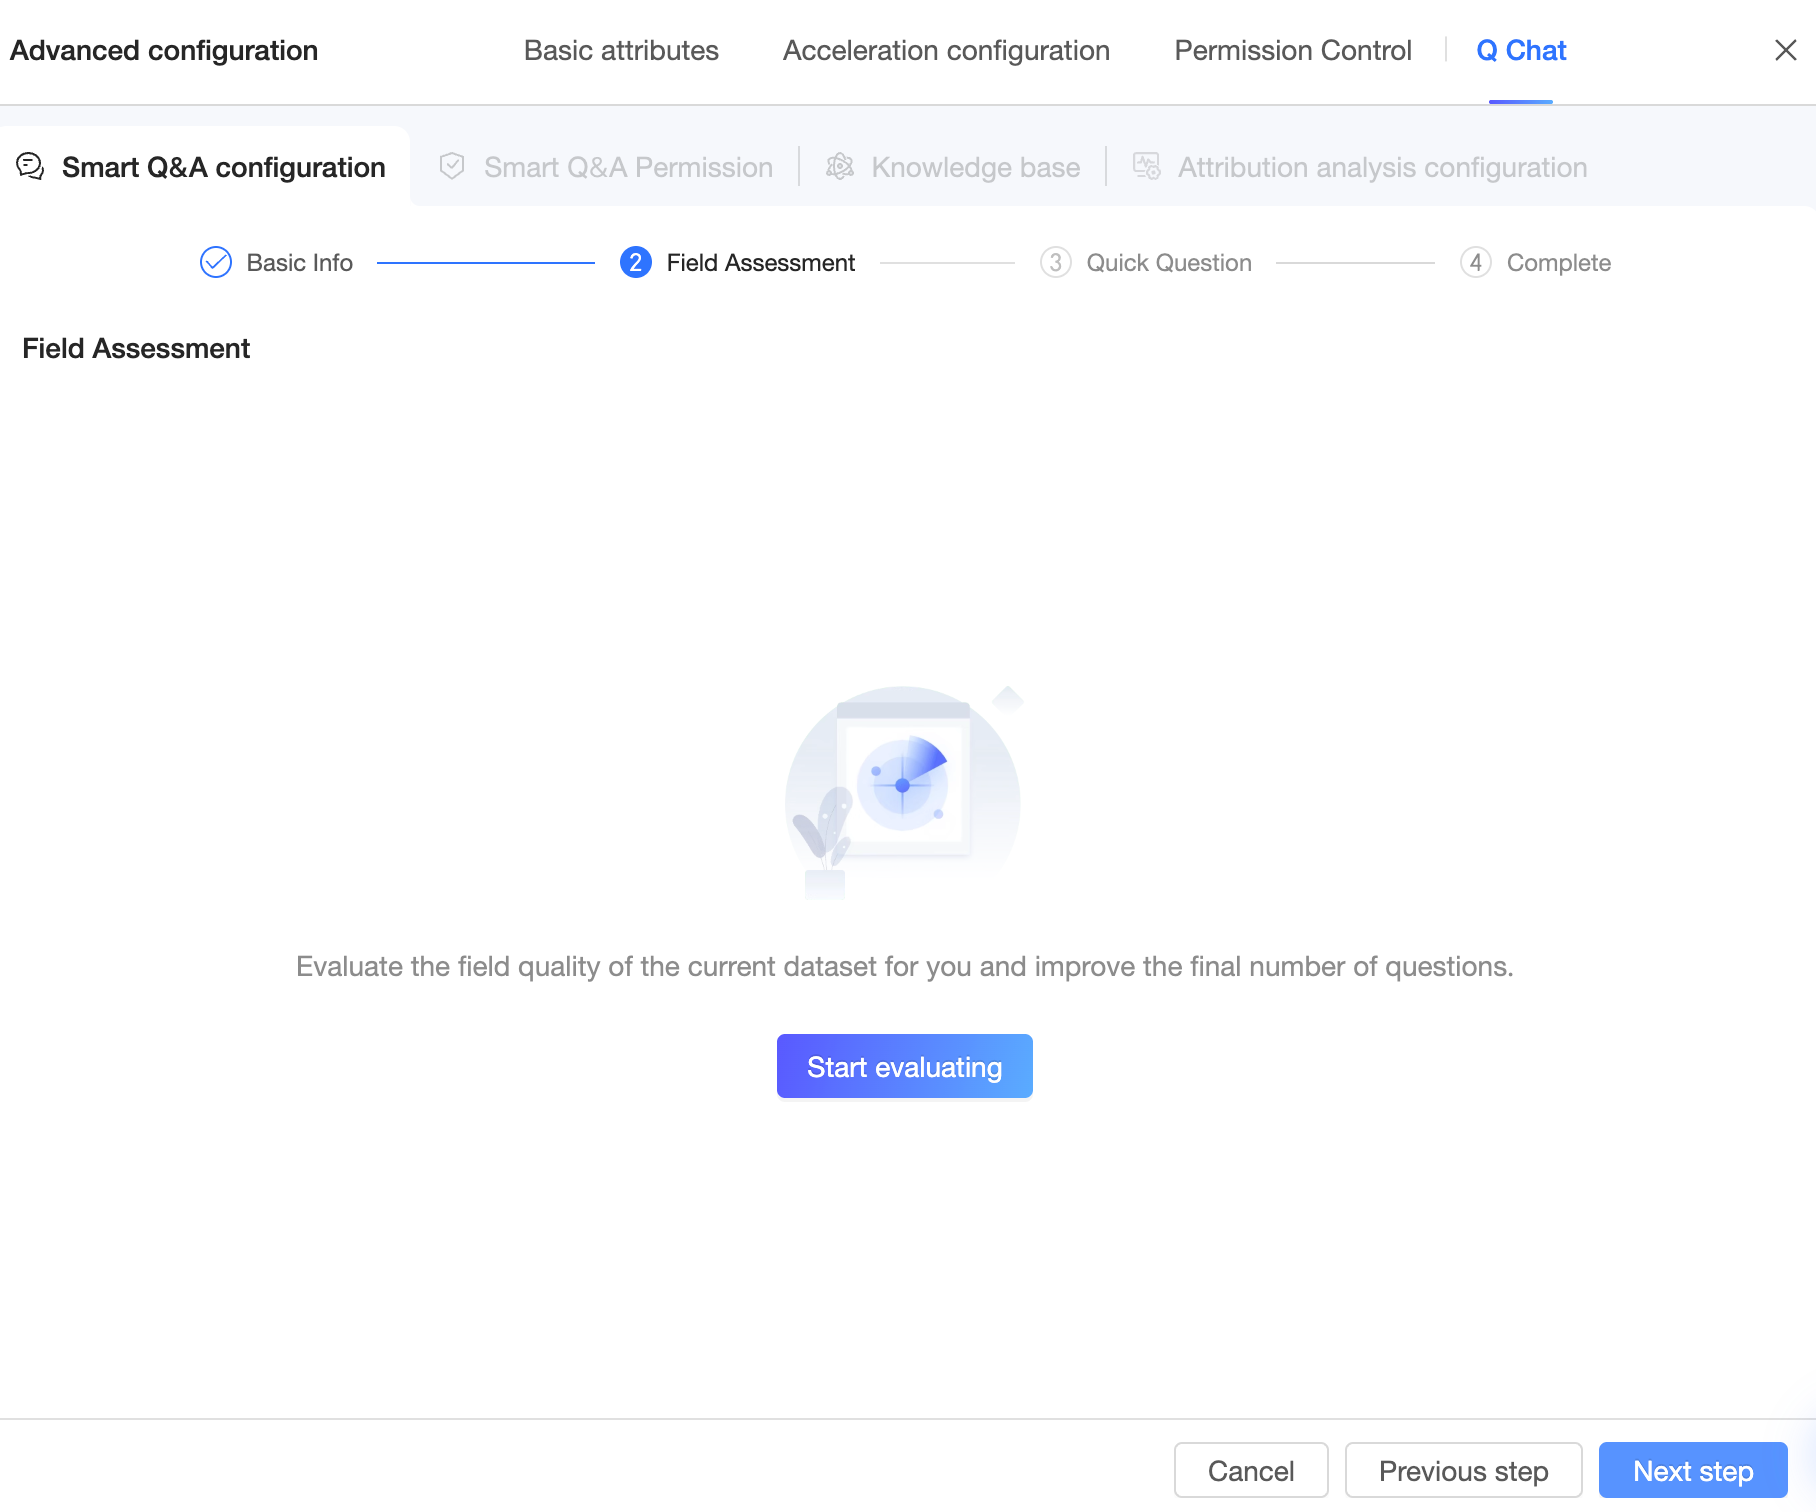Image resolution: width=1816 pixels, height=1512 pixels.
Task: Click the Knowledge base atom icon
Action: pyautogui.click(x=840, y=166)
